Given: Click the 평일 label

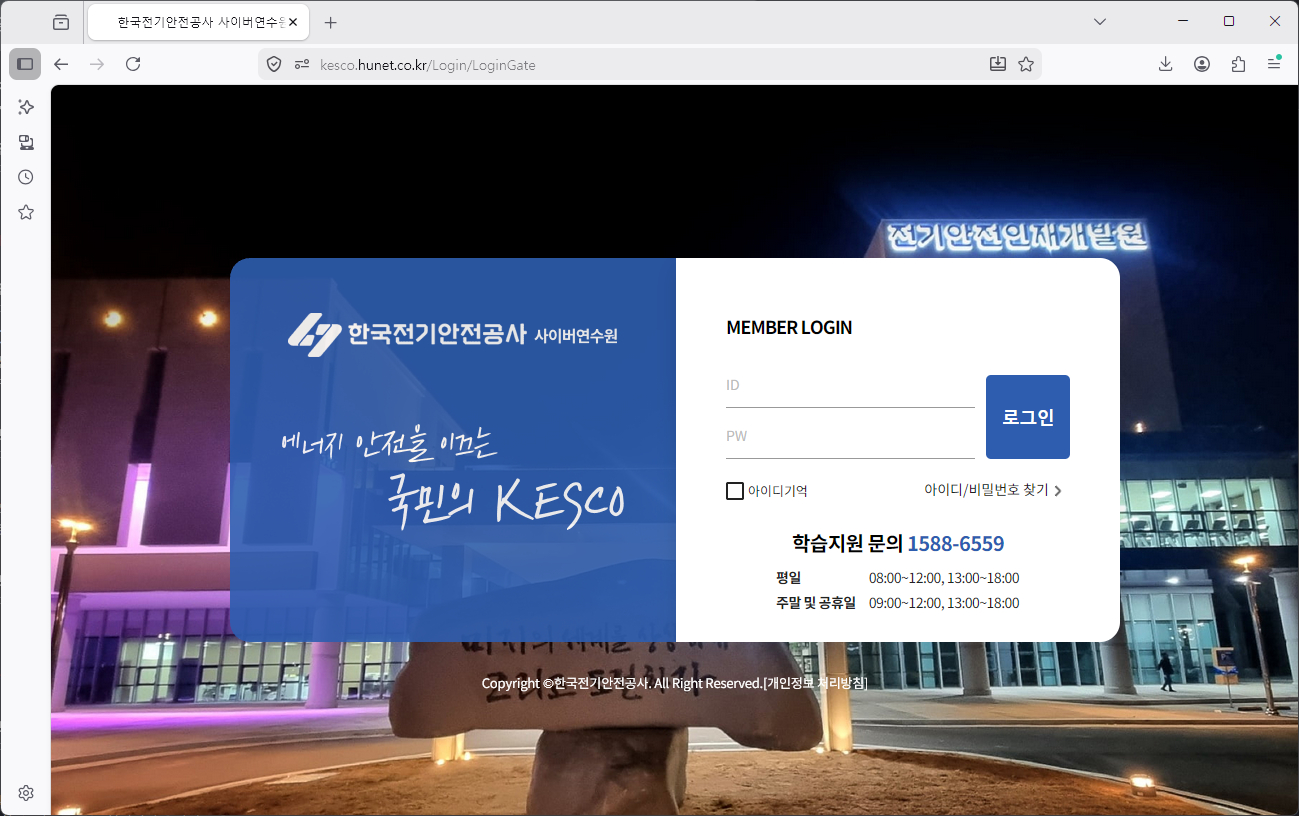Looking at the screenshot, I should pyautogui.click(x=788, y=578).
